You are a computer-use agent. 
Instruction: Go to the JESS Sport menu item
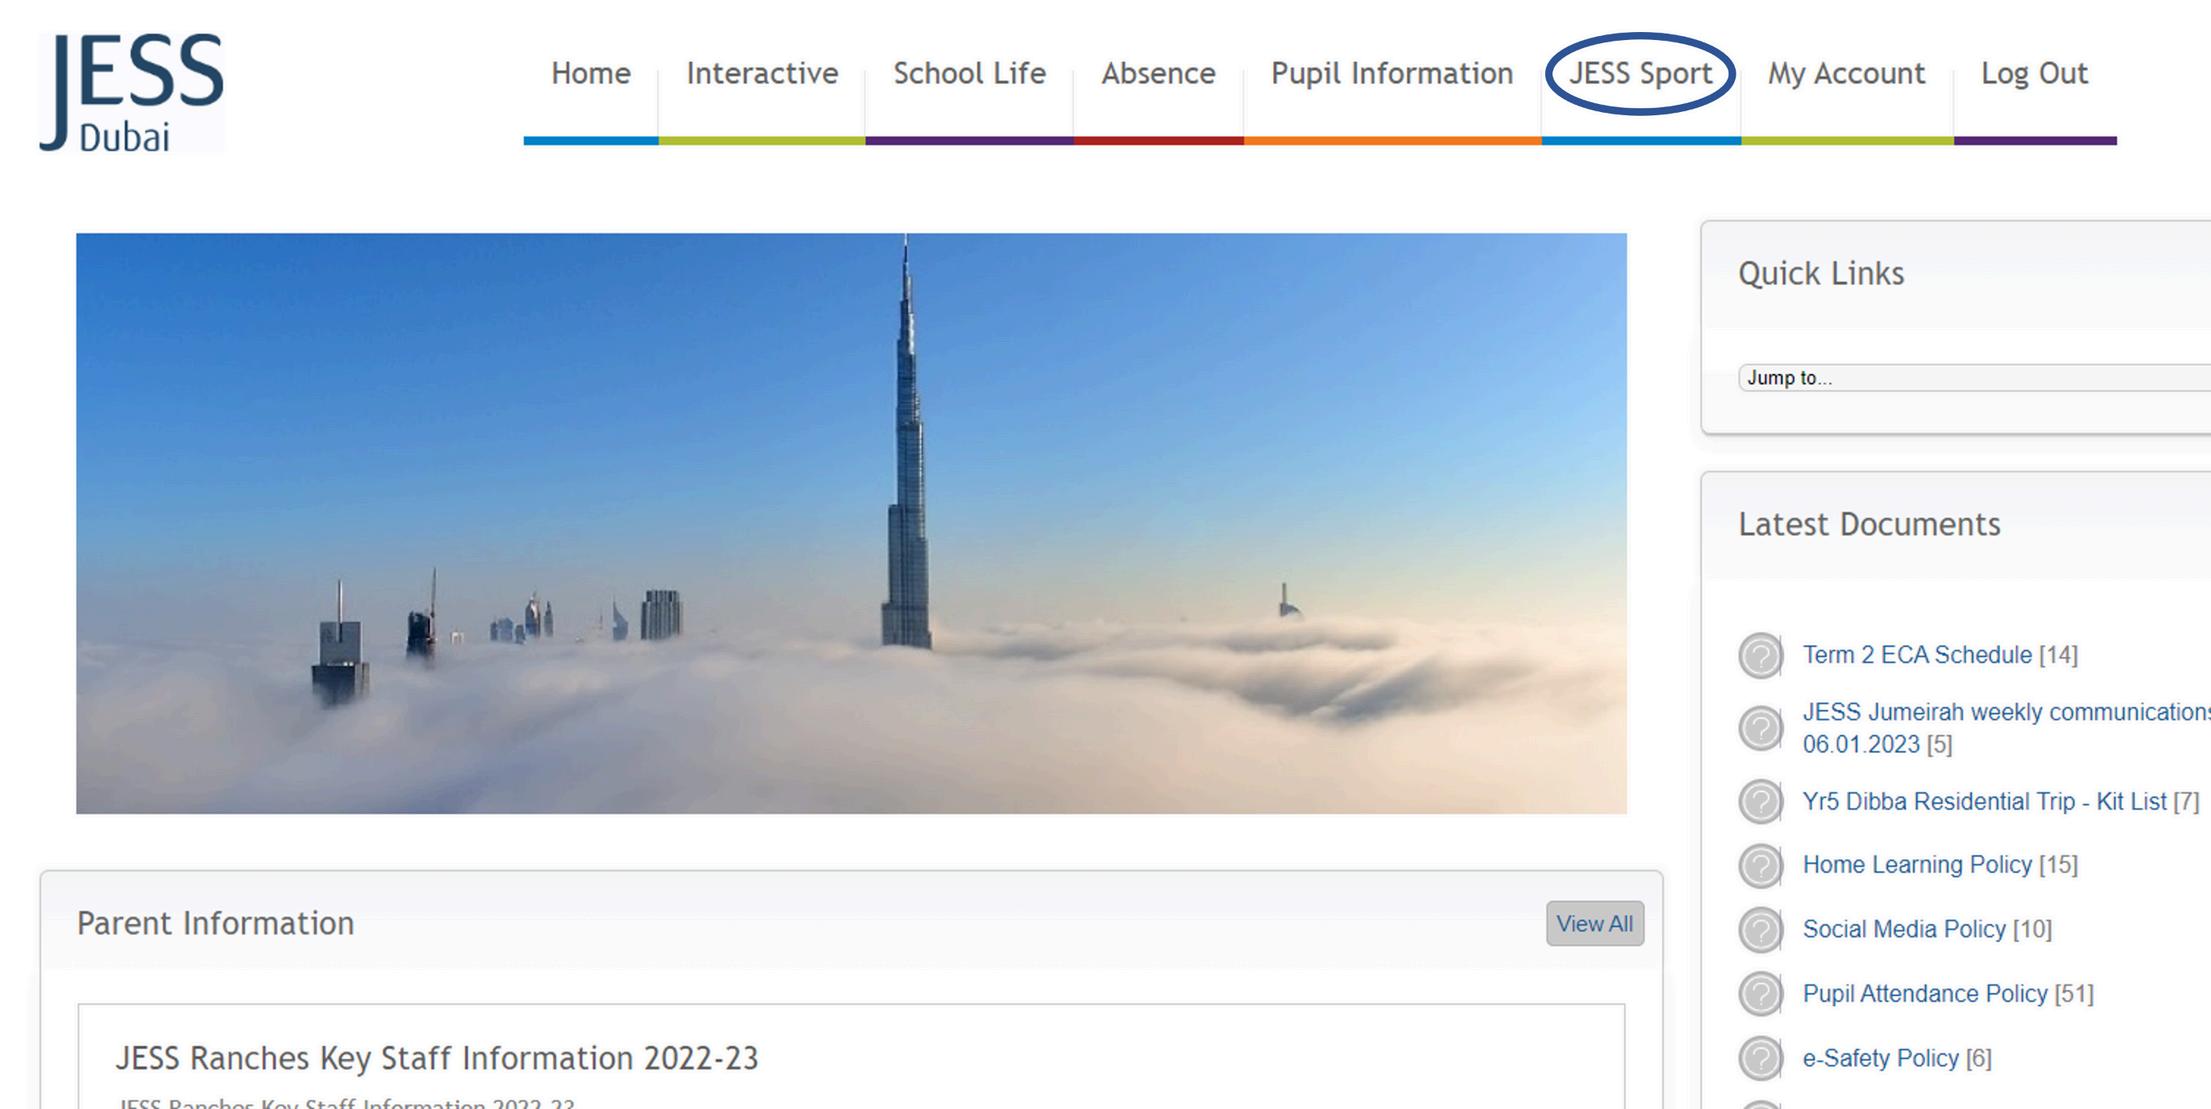click(x=1640, y=74)
